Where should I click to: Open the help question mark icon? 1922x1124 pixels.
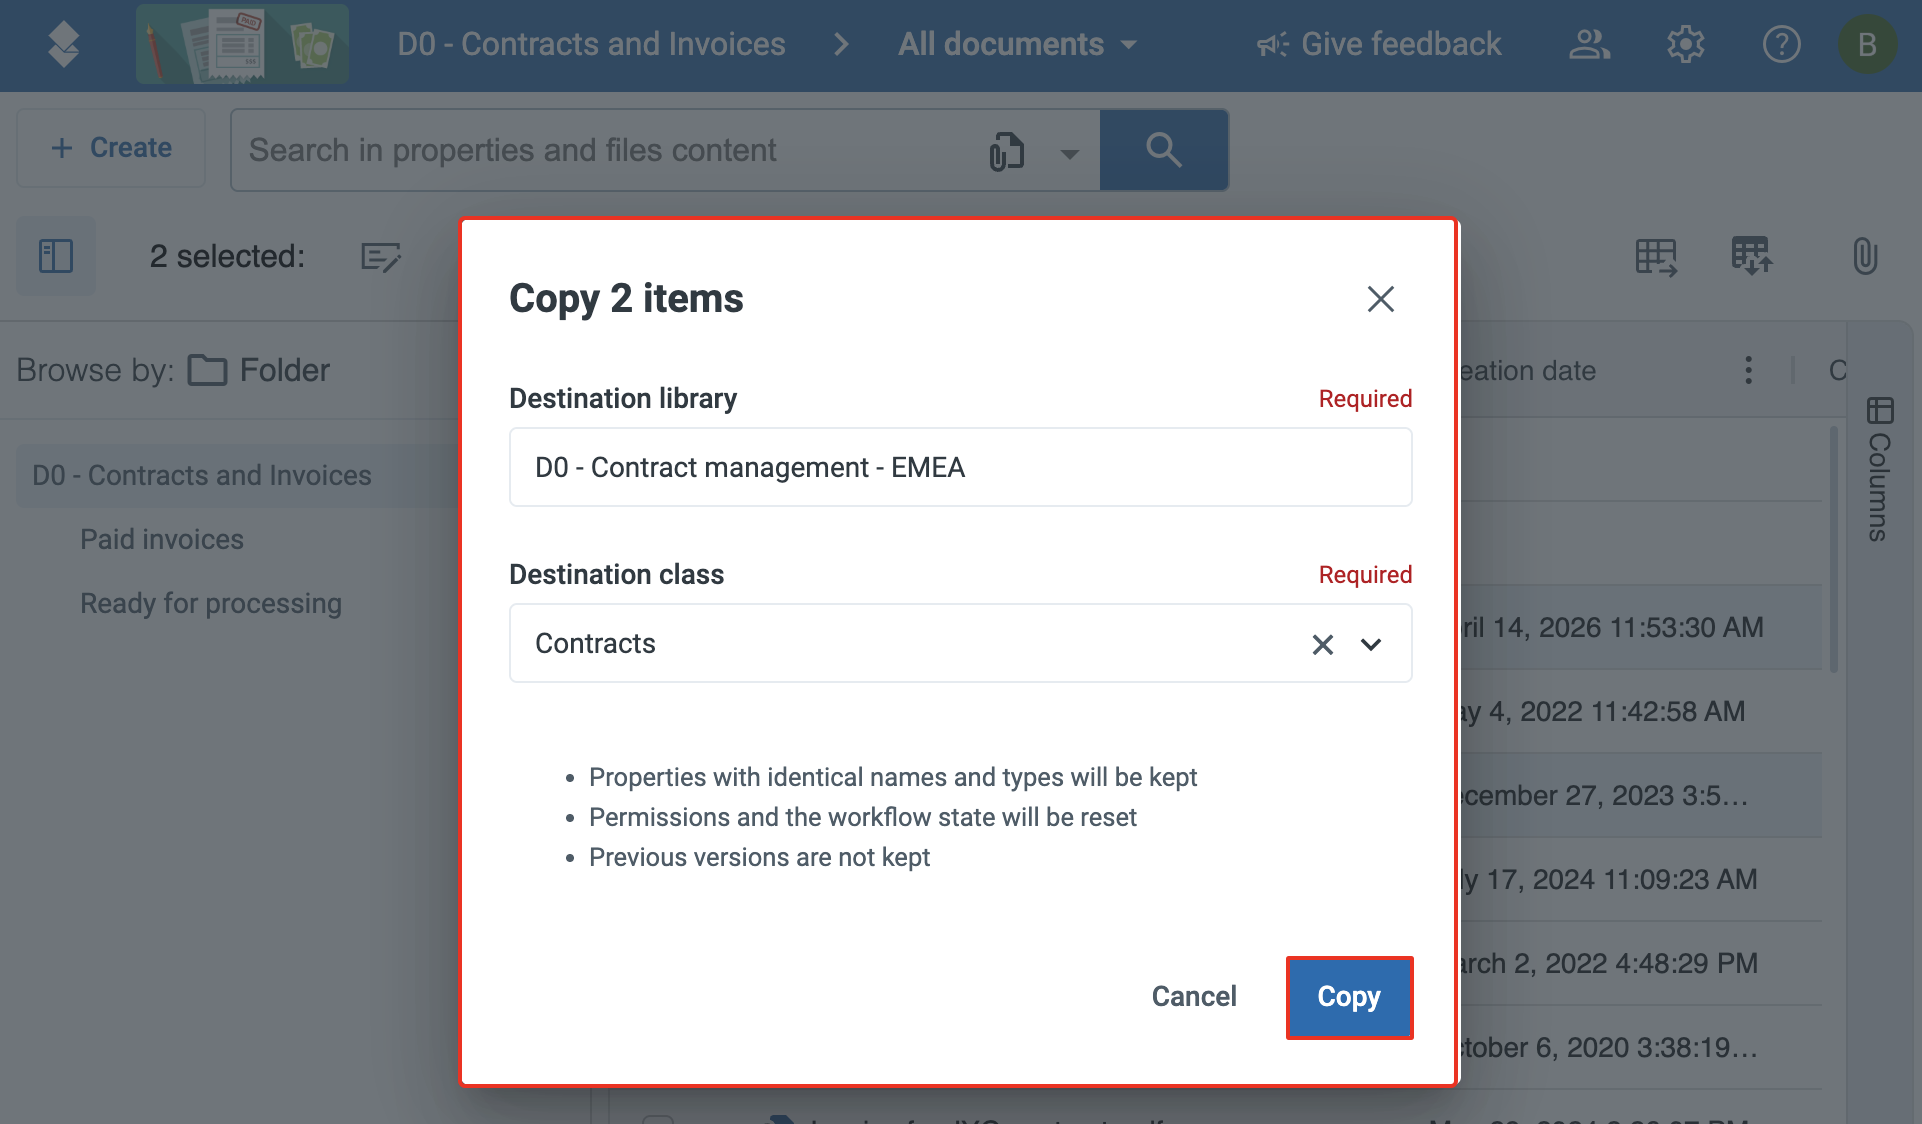click(x=1781, y=44)
